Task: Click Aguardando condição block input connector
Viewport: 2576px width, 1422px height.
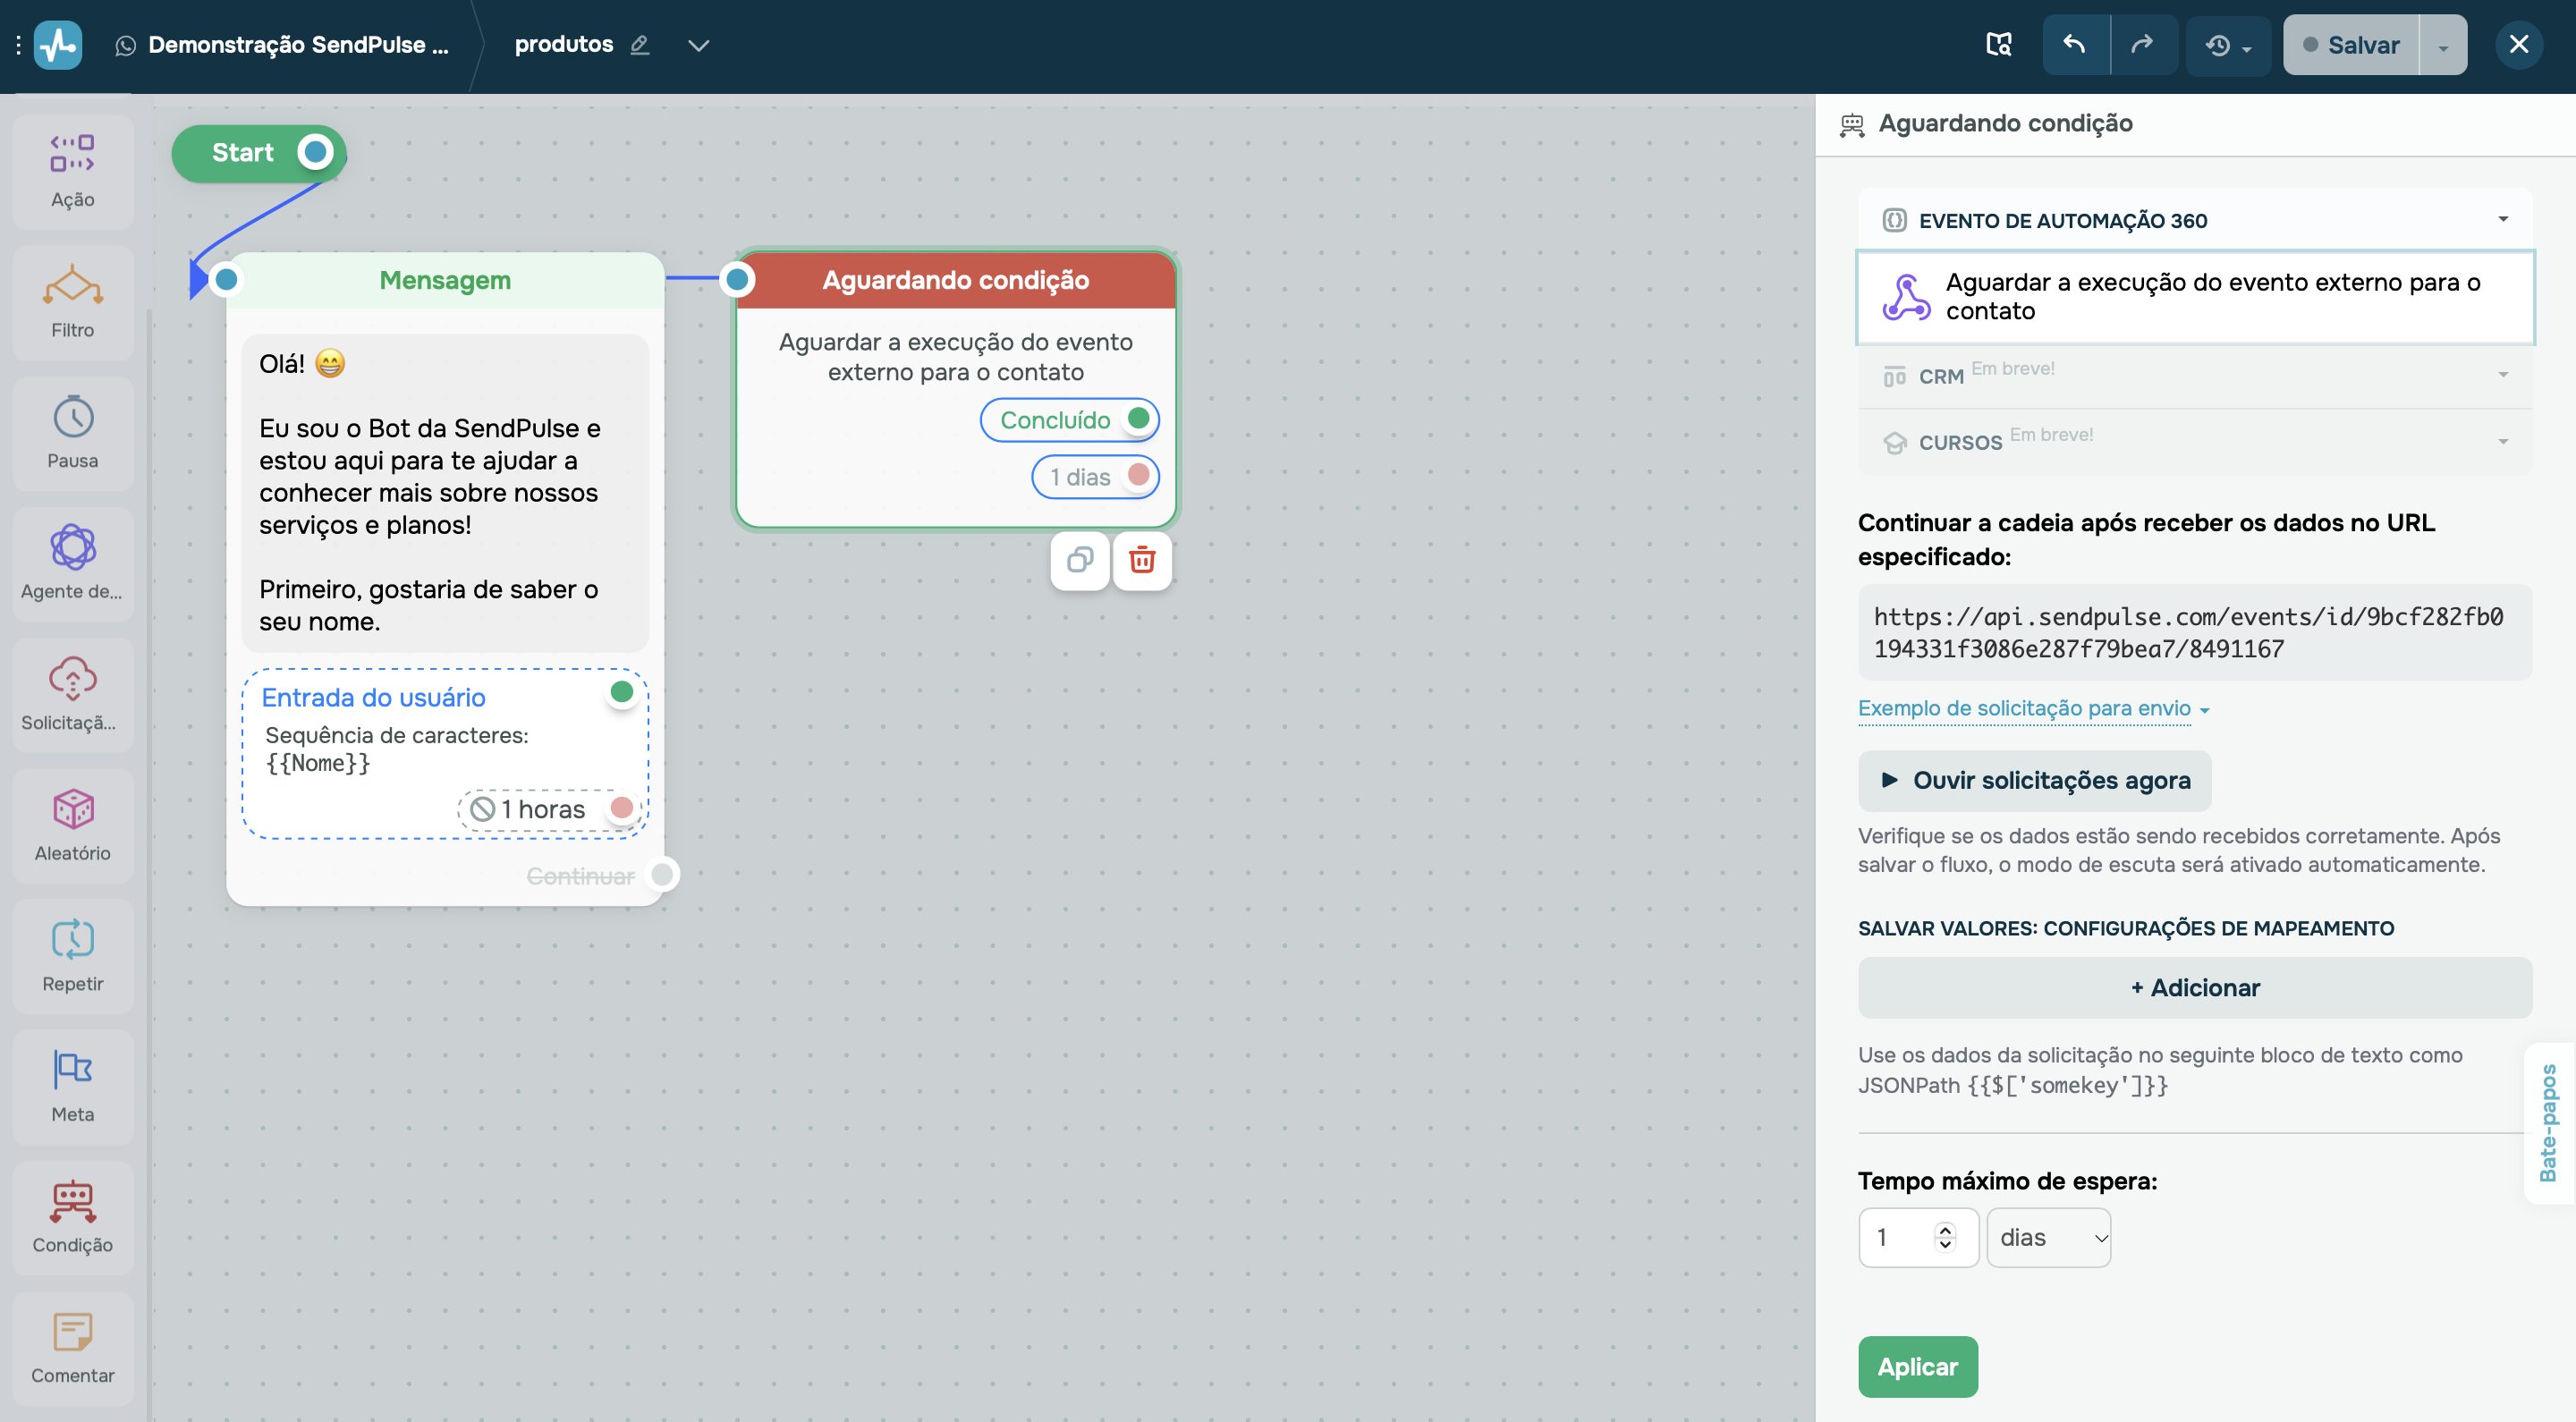Action: tap(737, 280)
